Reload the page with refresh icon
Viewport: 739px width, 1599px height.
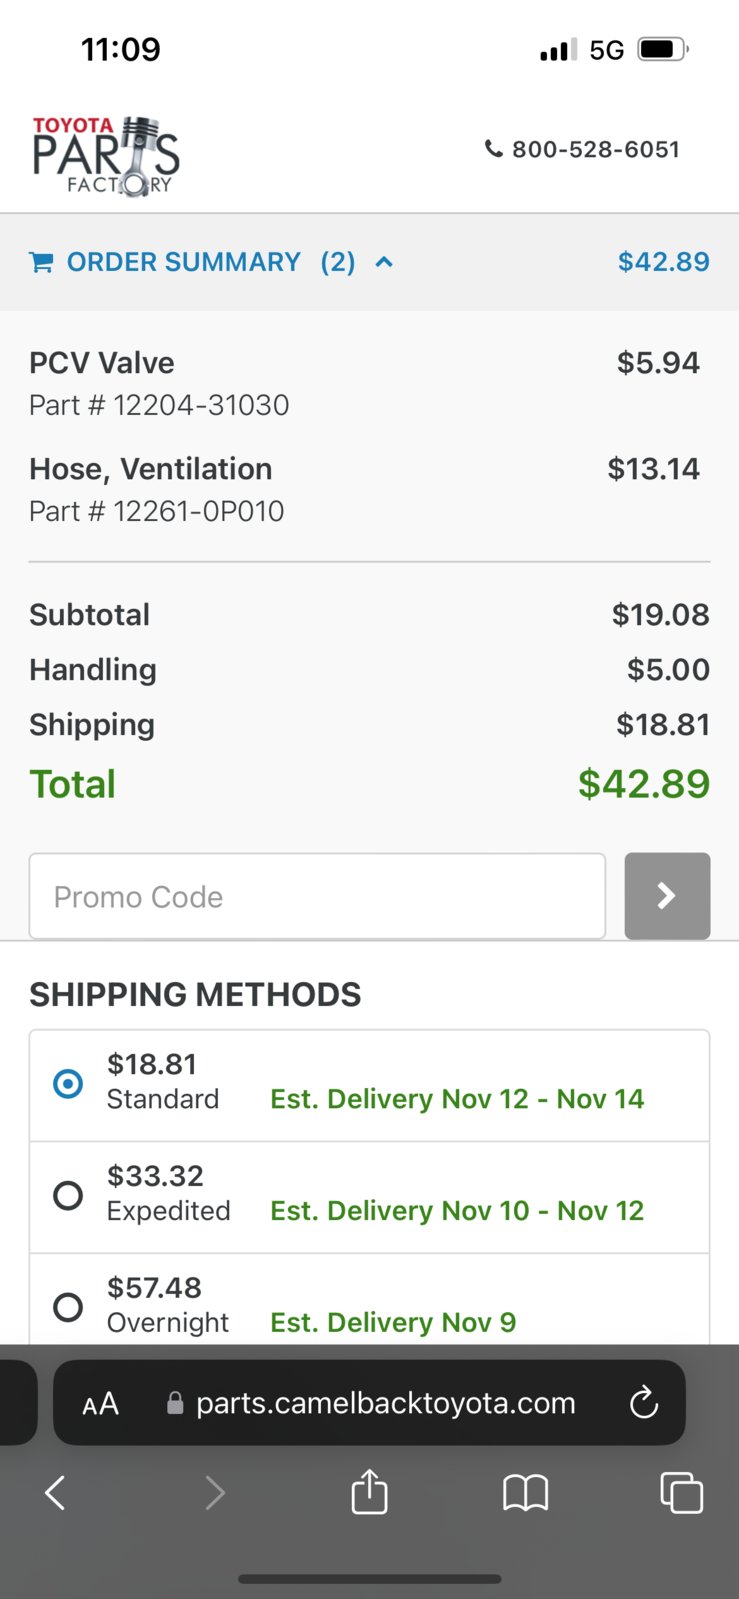(x=644, y=1403)
